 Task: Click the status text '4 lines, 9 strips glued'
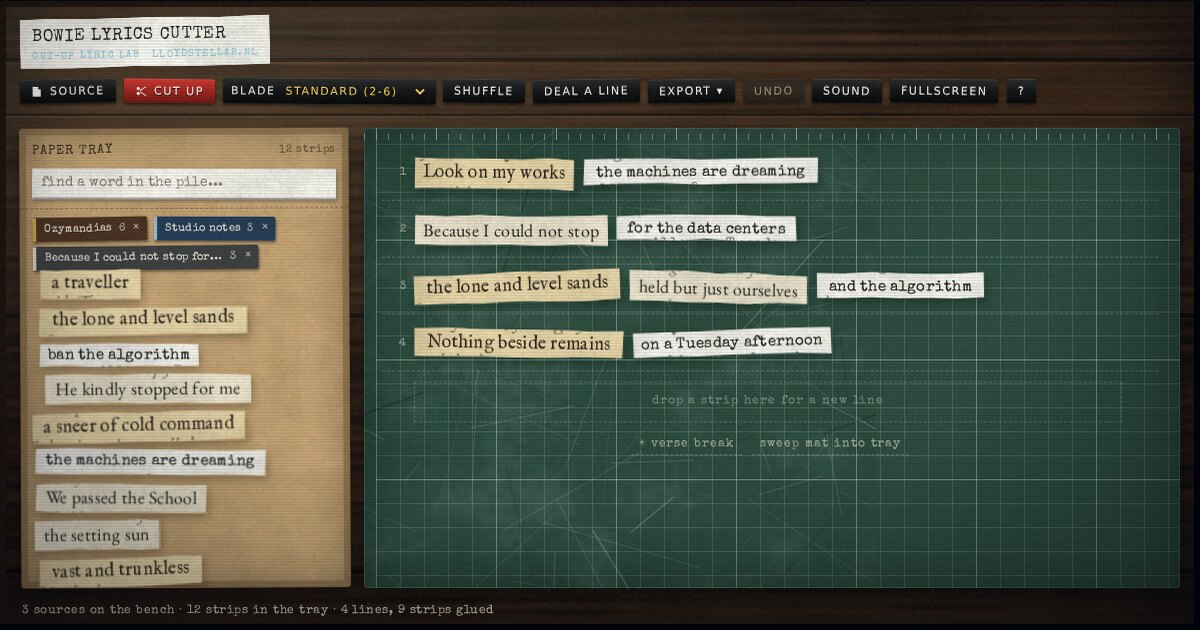click(x=416, y=609)
